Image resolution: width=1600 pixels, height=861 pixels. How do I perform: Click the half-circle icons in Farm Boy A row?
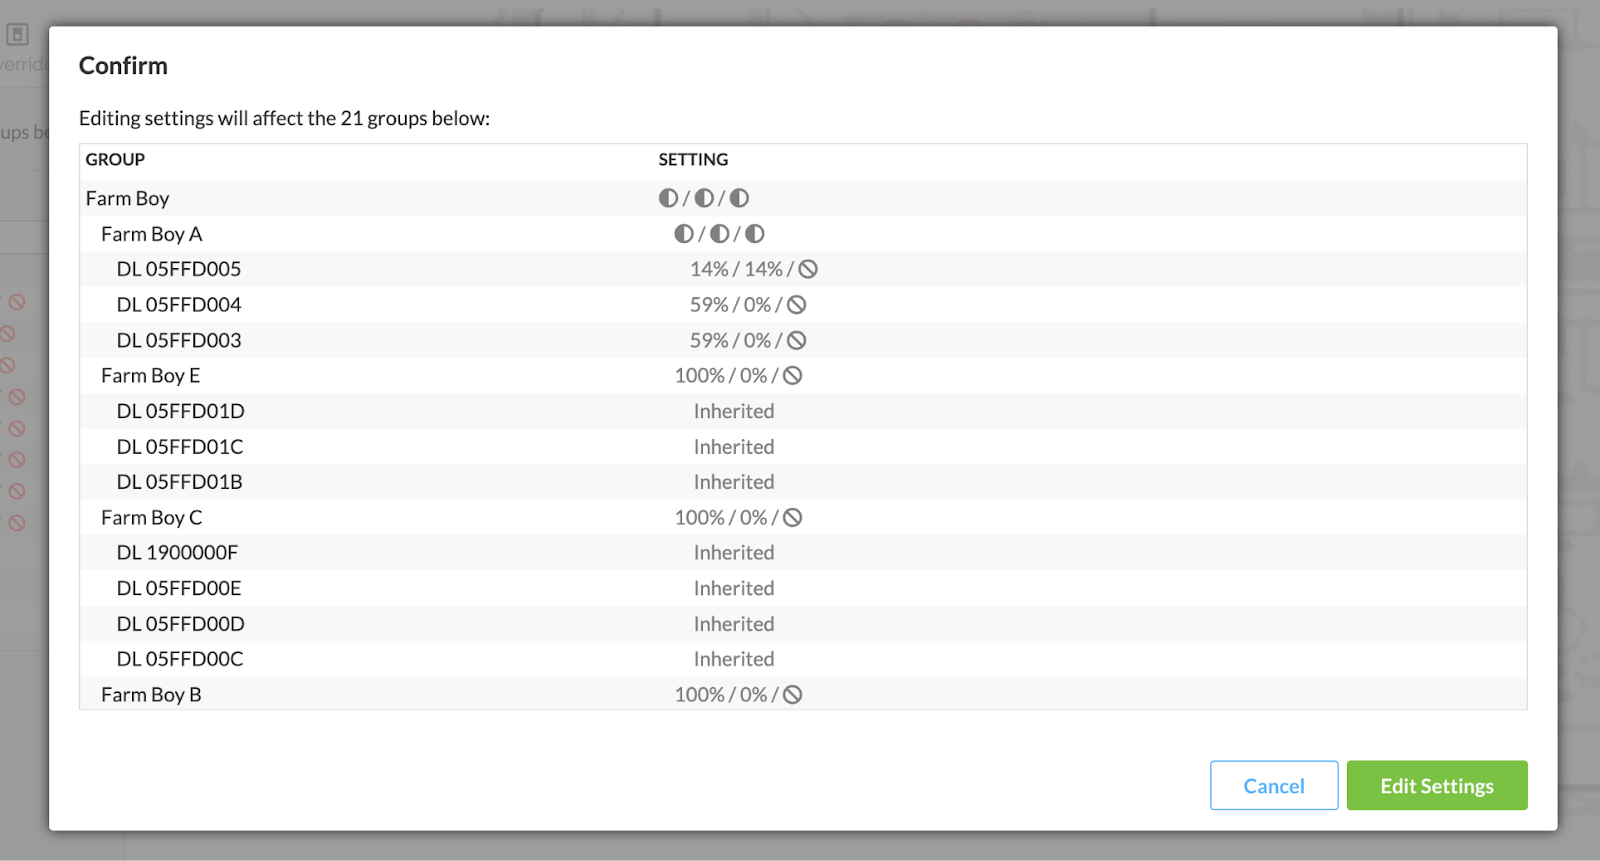coord(719,234)
